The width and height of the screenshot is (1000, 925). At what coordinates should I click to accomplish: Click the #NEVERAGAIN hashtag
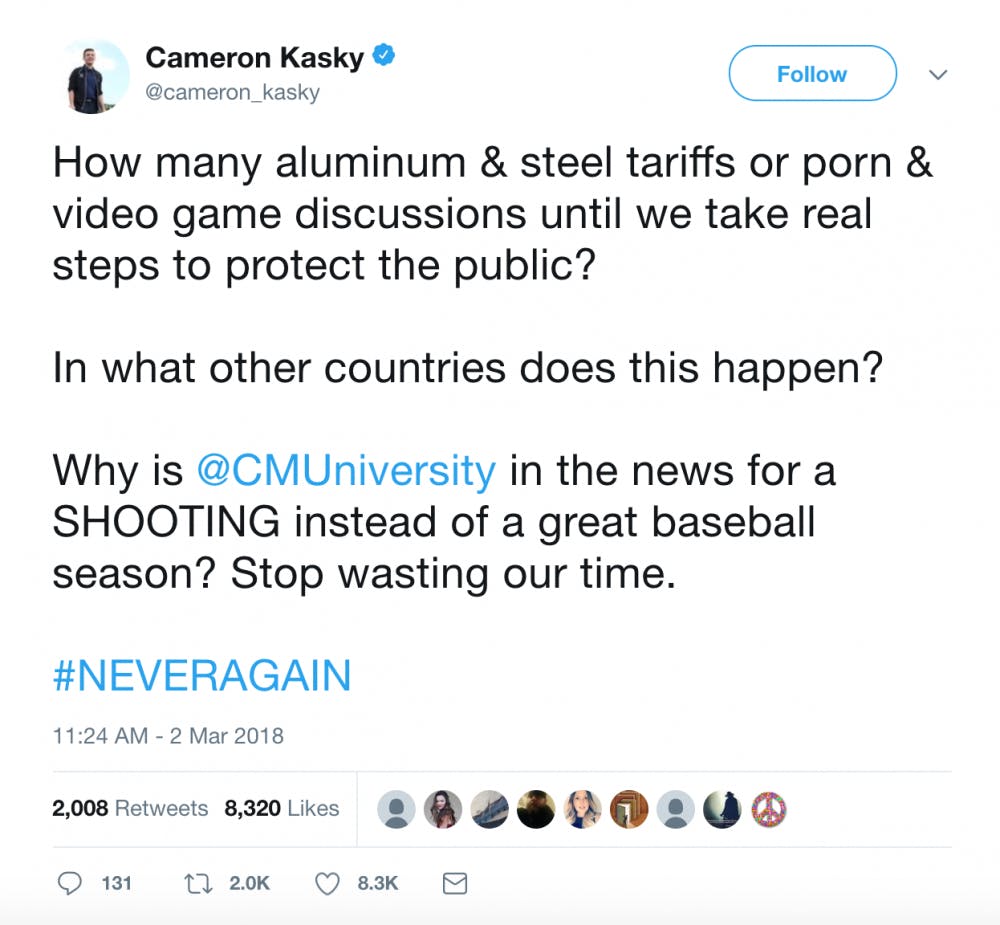(201, 676)
